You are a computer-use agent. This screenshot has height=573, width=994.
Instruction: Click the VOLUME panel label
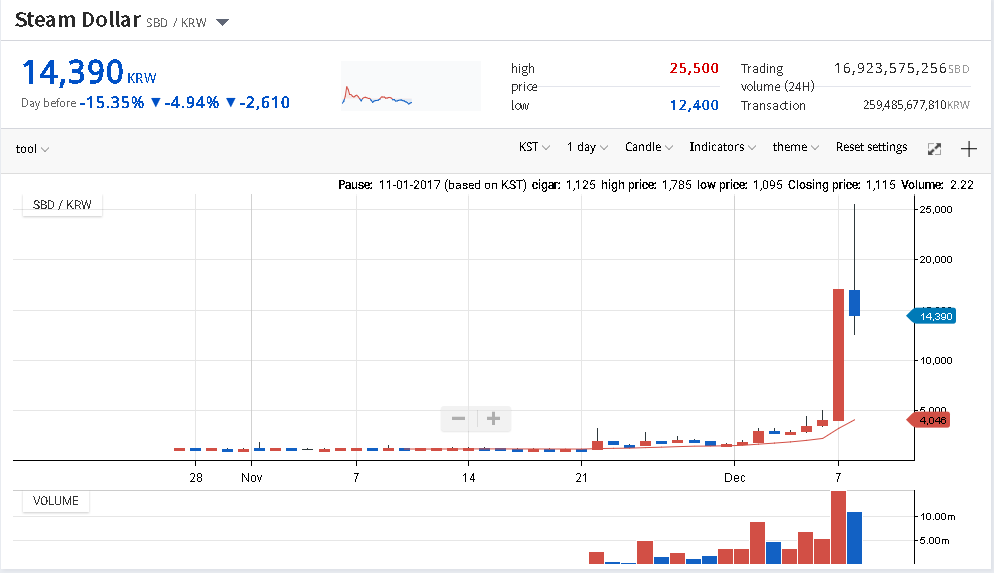coord(56,501)
